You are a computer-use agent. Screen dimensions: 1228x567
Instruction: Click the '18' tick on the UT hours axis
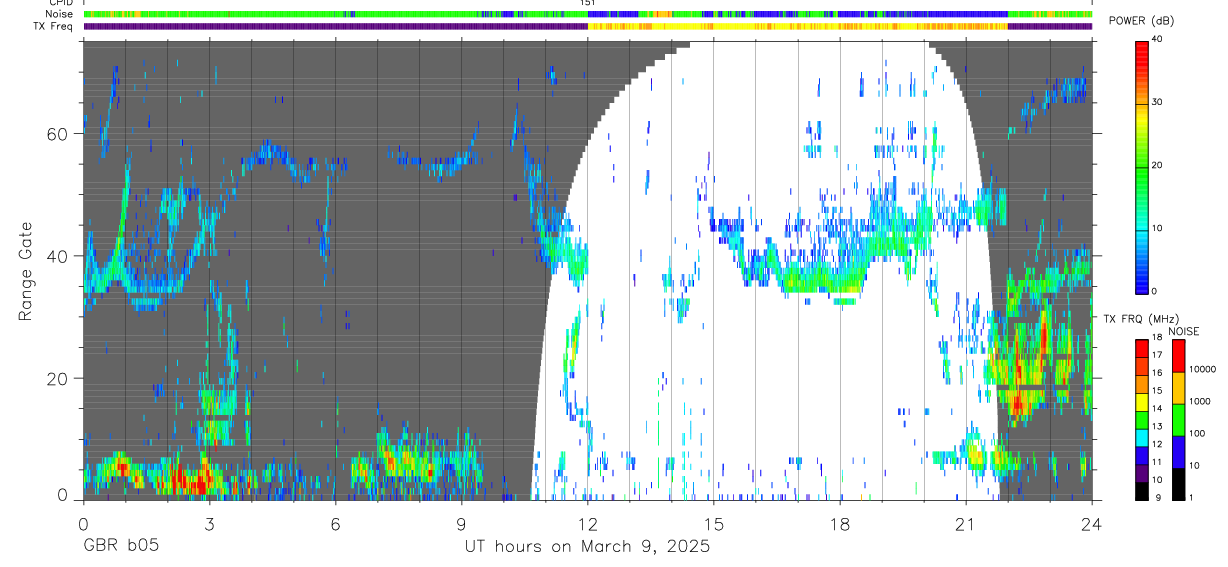(x=840, y=523)
